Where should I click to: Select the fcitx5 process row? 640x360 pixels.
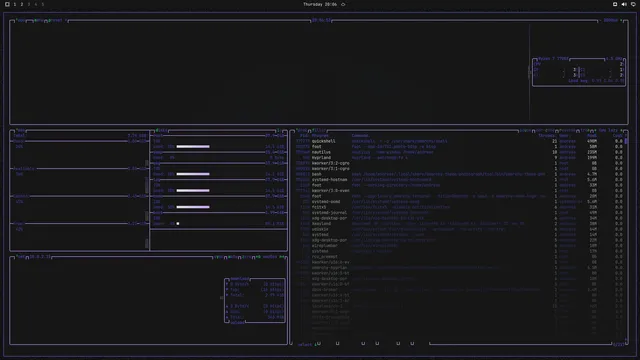tap(459, 207)
